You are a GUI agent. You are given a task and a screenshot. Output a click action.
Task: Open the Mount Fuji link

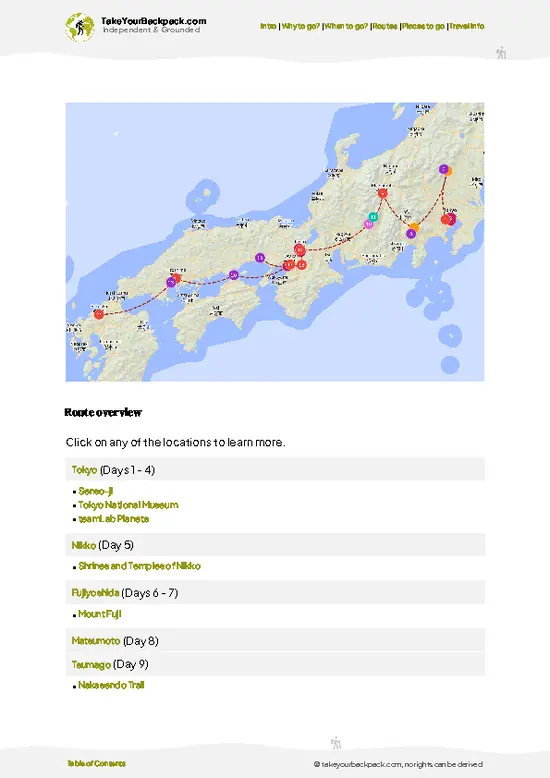tap(100, 614)
